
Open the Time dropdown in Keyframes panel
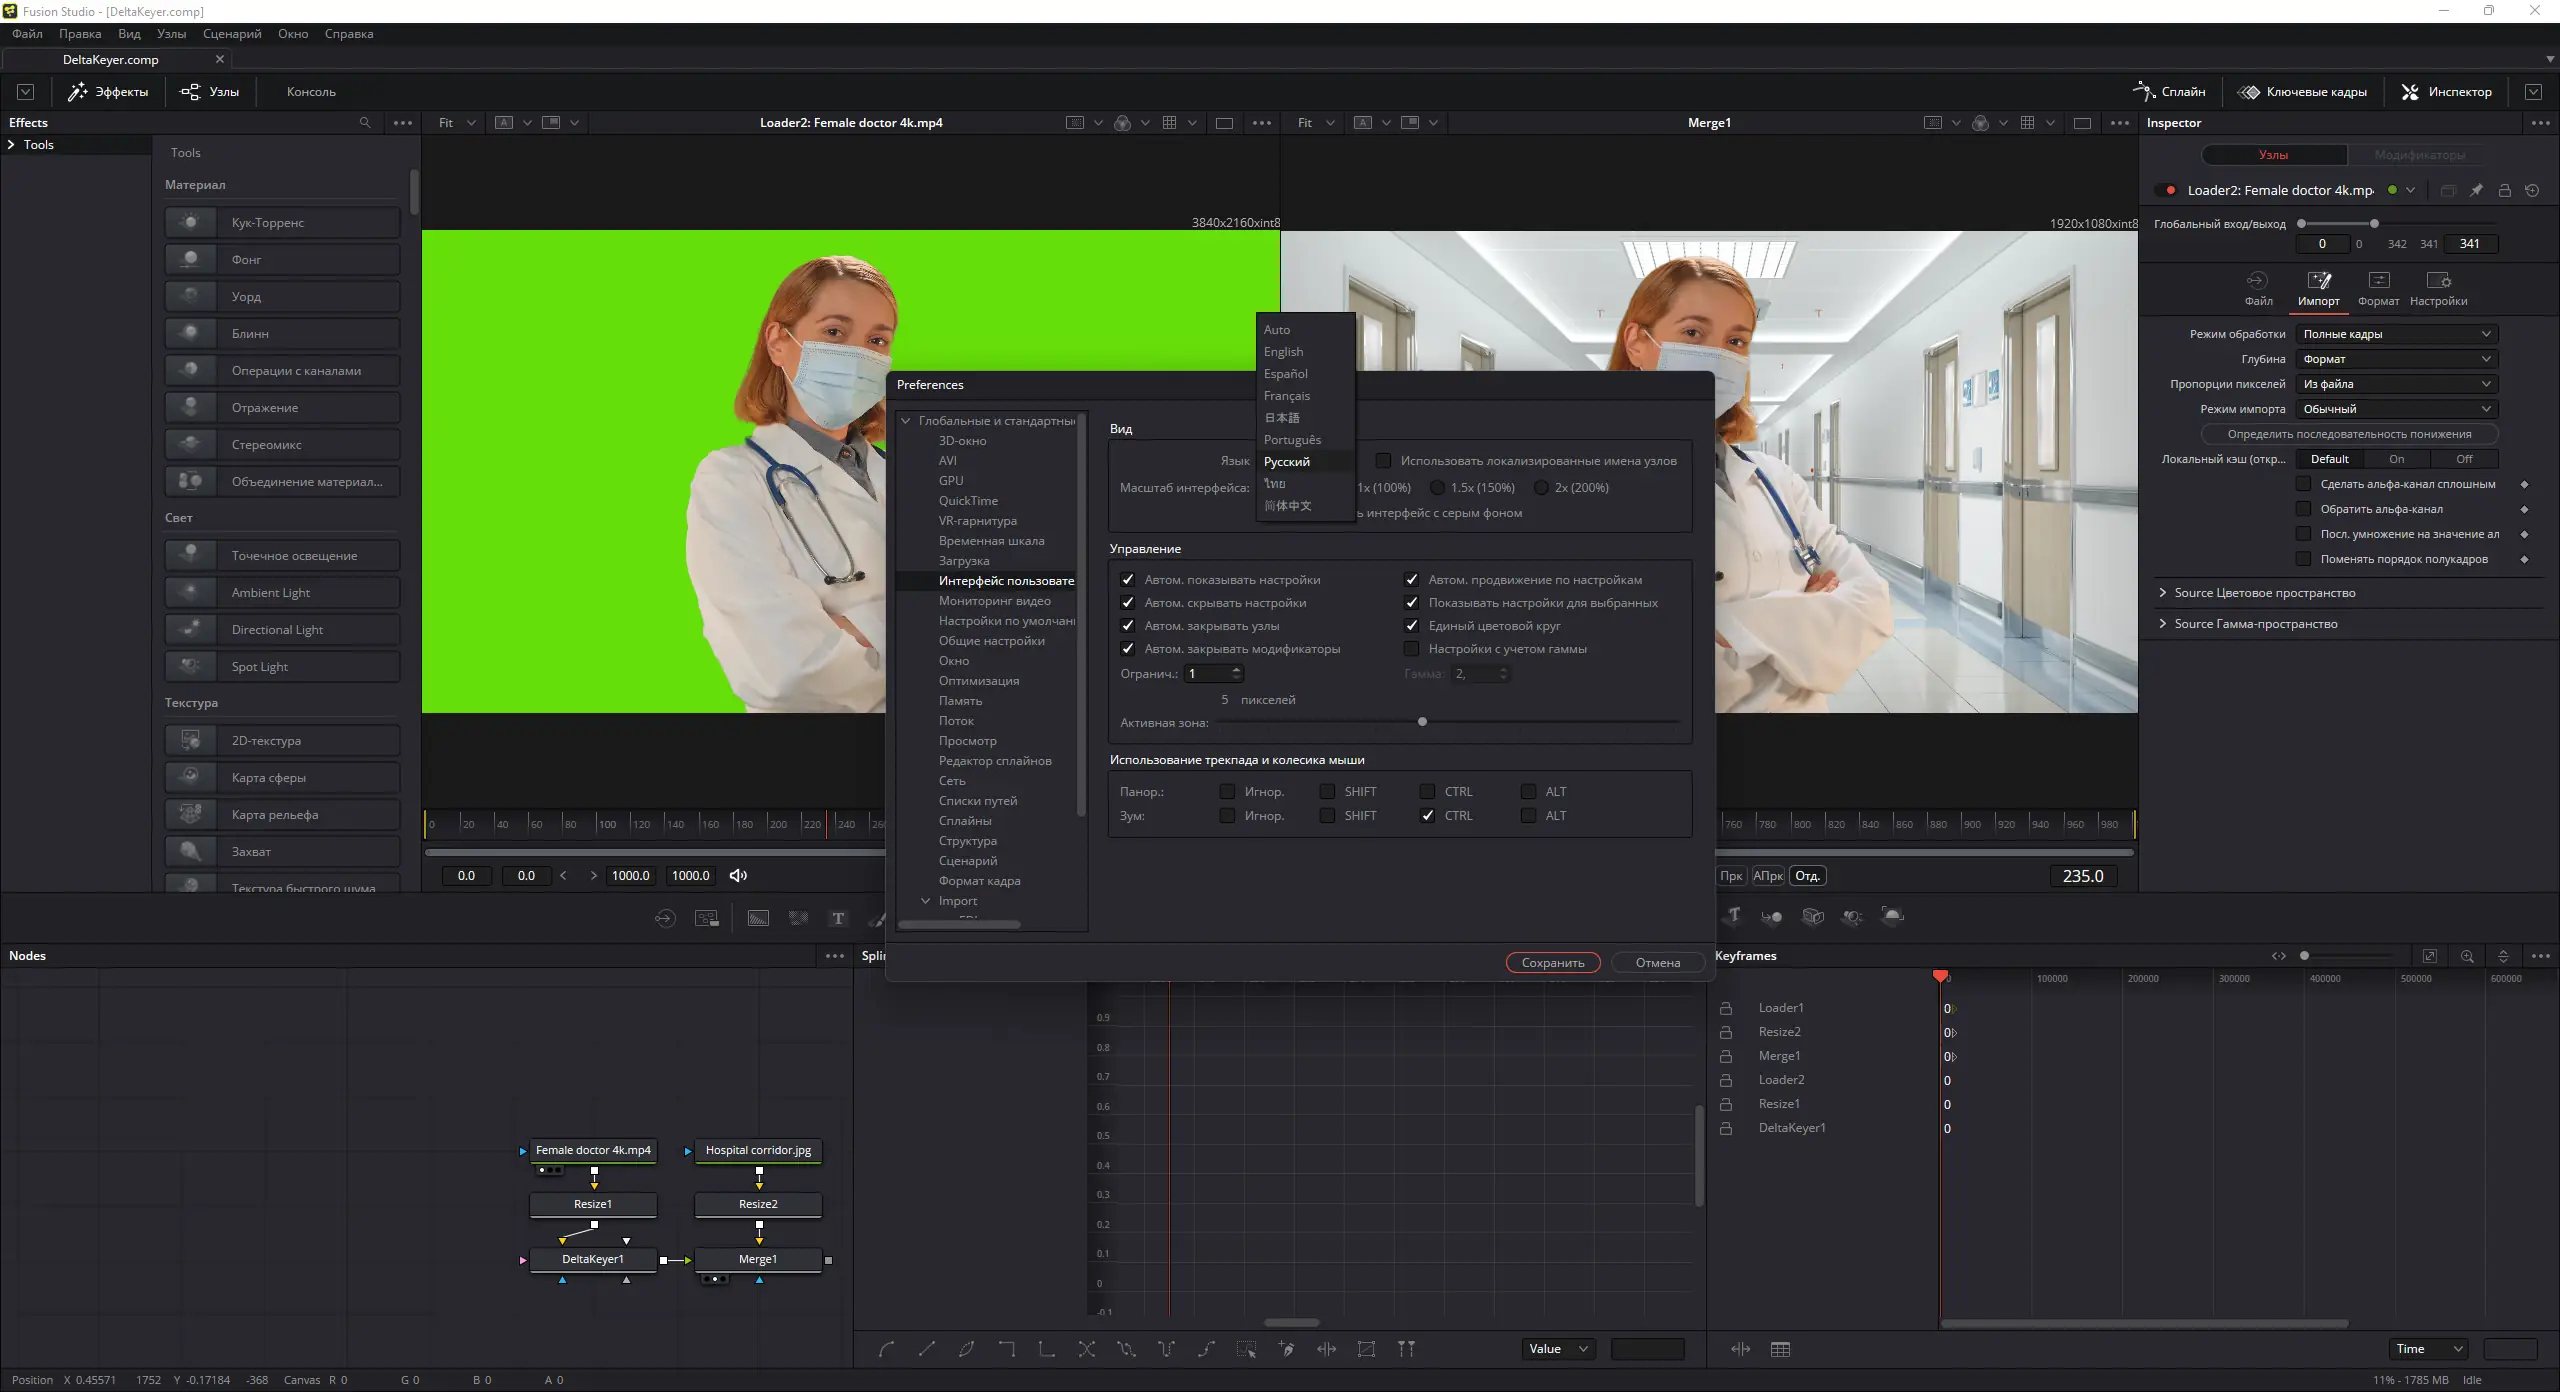[x=2428, y=1349]
